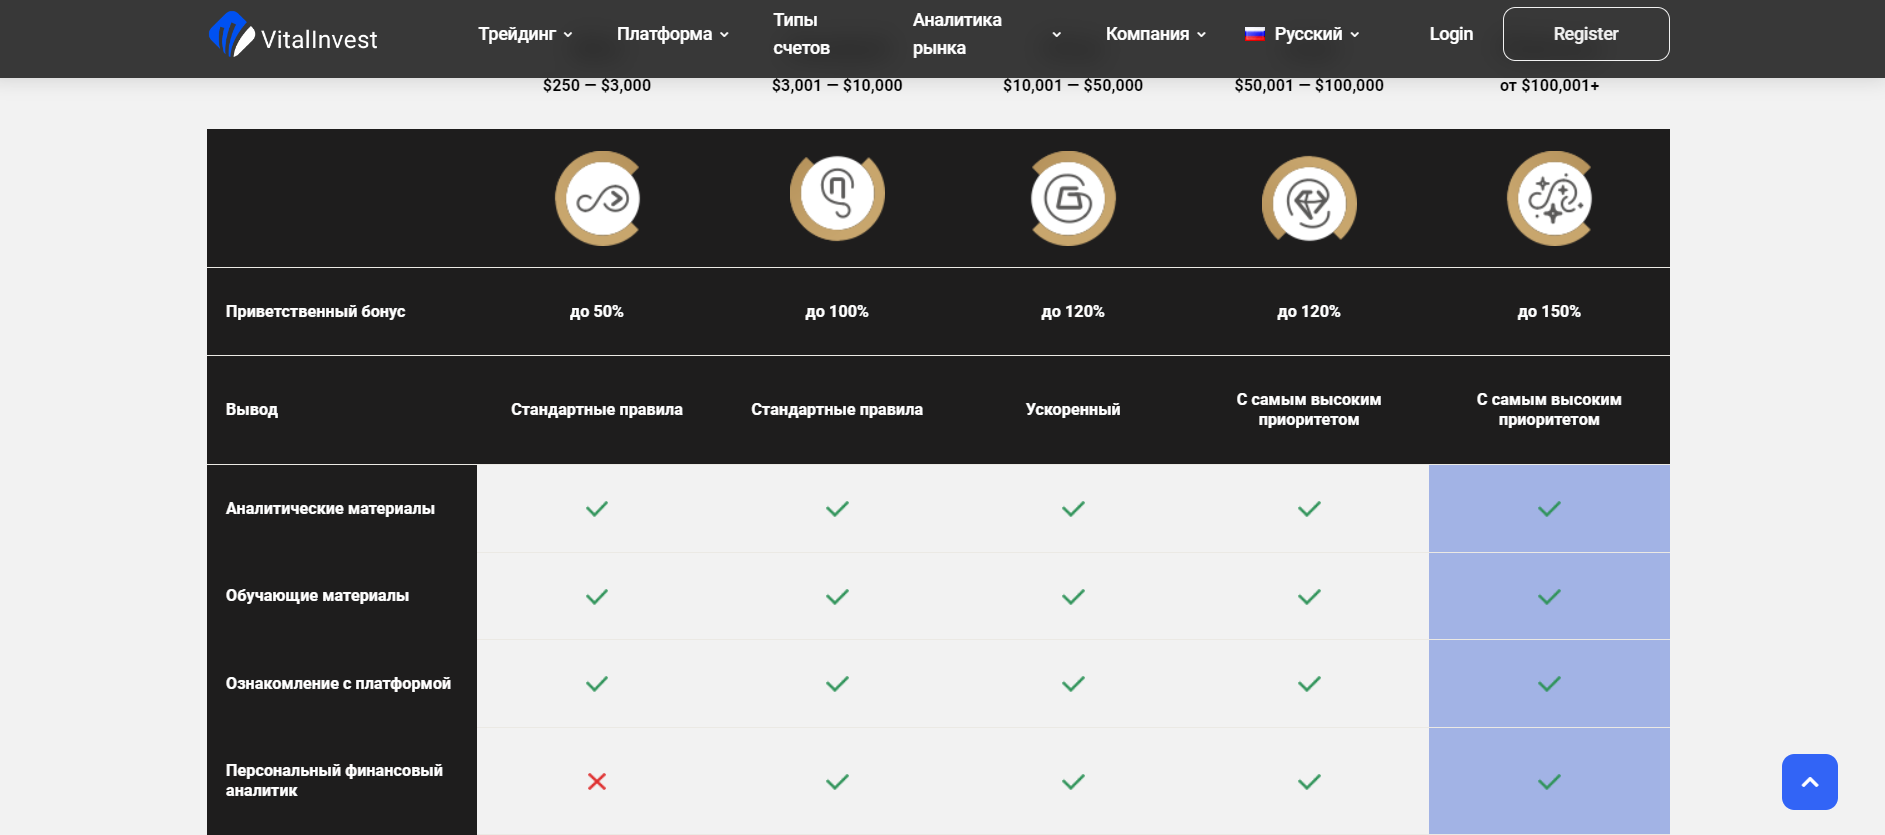Select the G-shaped account tier icon
The height and width of the screenshot is (835, 1885).
tap(1072, 199)
